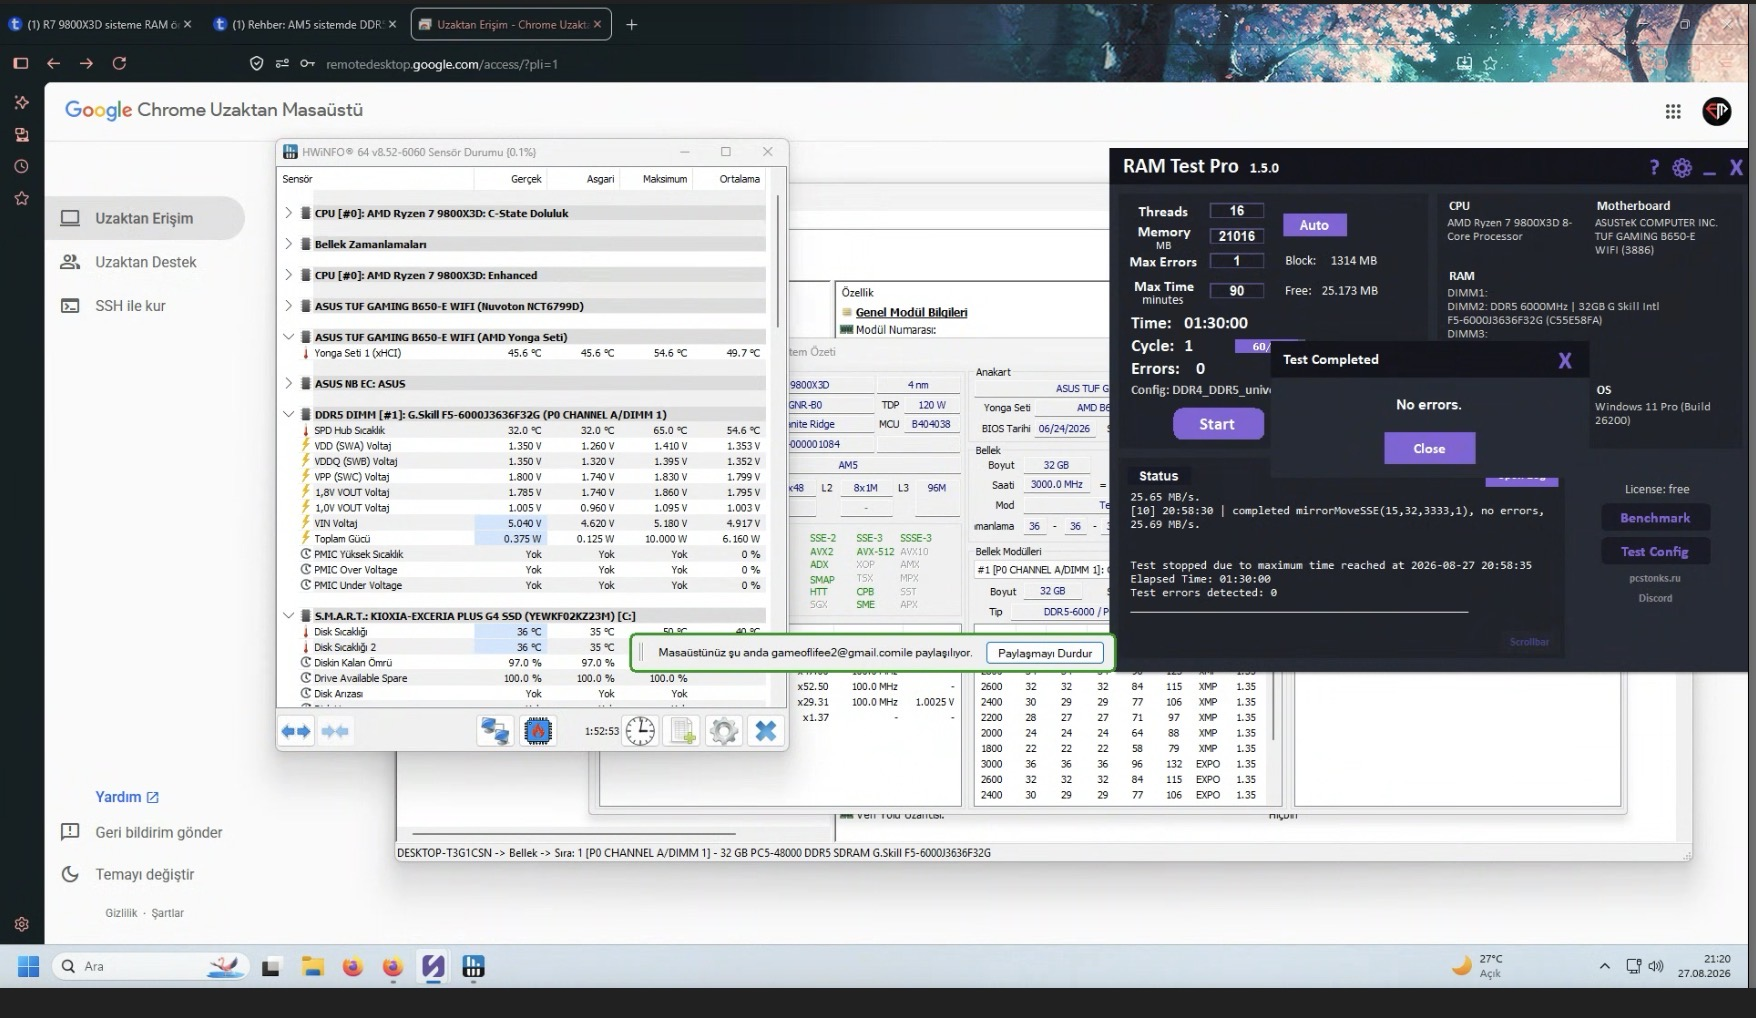The height and width of the screenshot is (1018, 1756).
Task: Switch to the Rehber: AM5 sistemde DDR5 tab
Action: [x=306, y=25]
